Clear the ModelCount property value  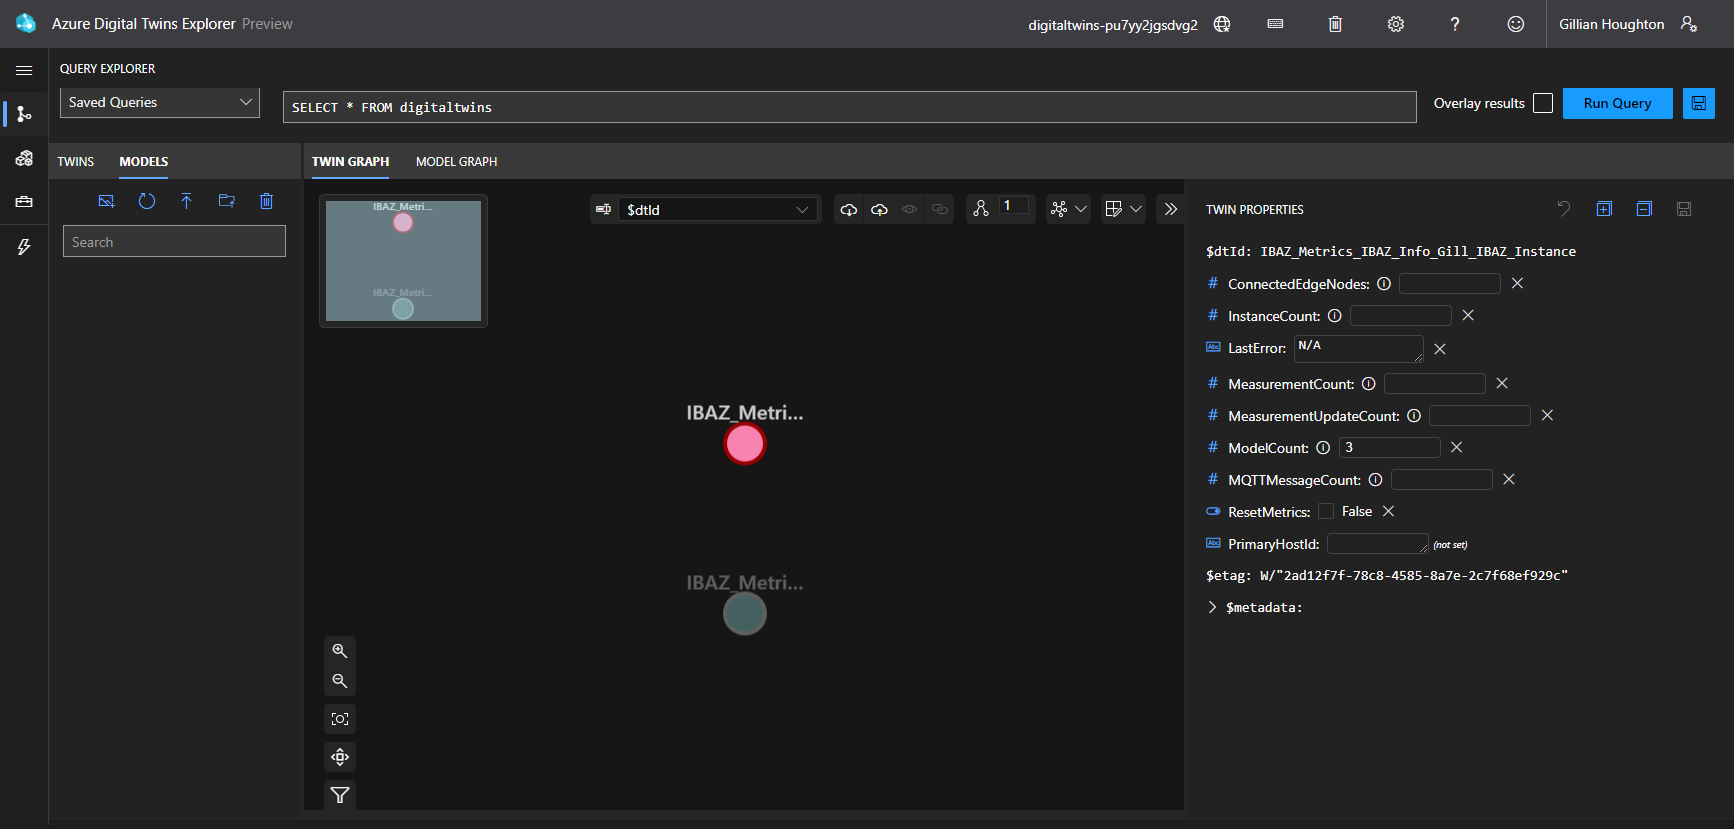click(x=1456, y=447)
